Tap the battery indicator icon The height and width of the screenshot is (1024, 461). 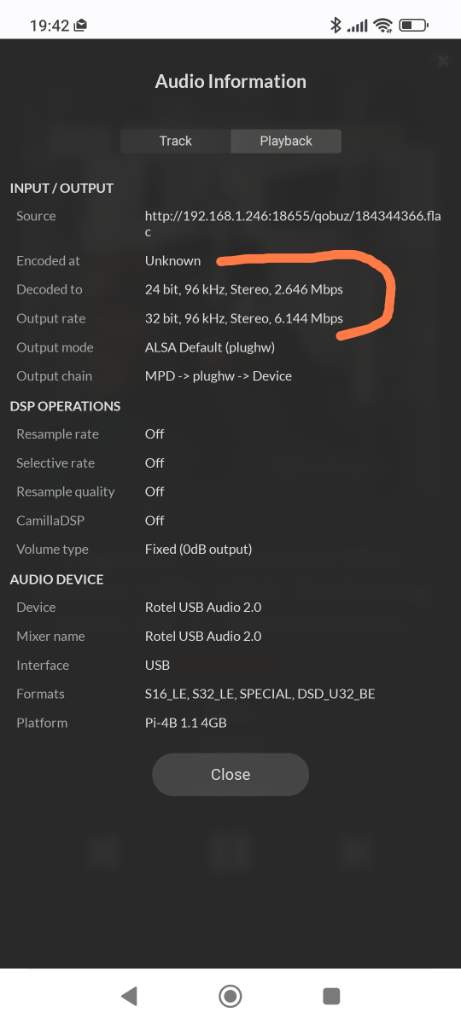pyautogui.click(x=413, y=25)
